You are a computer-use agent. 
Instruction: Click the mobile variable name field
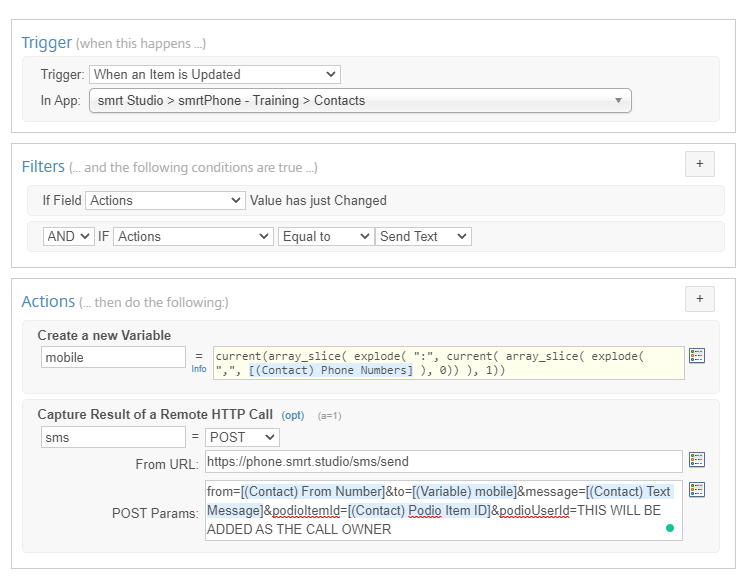tap(113, 357)
